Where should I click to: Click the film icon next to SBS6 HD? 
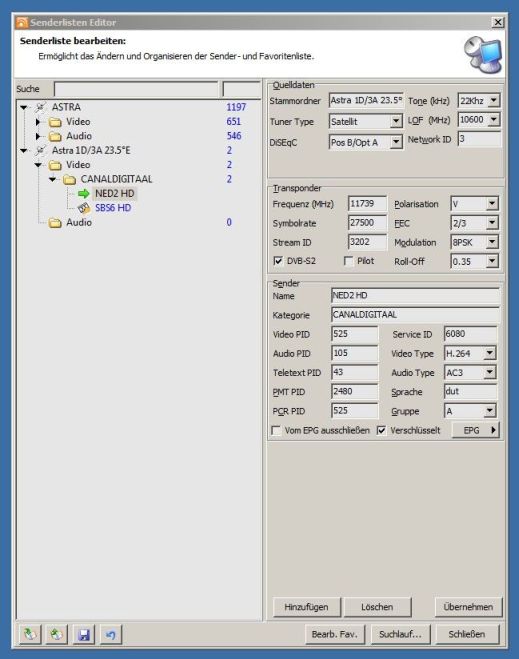pyautogui.click(x=84, y=208)
